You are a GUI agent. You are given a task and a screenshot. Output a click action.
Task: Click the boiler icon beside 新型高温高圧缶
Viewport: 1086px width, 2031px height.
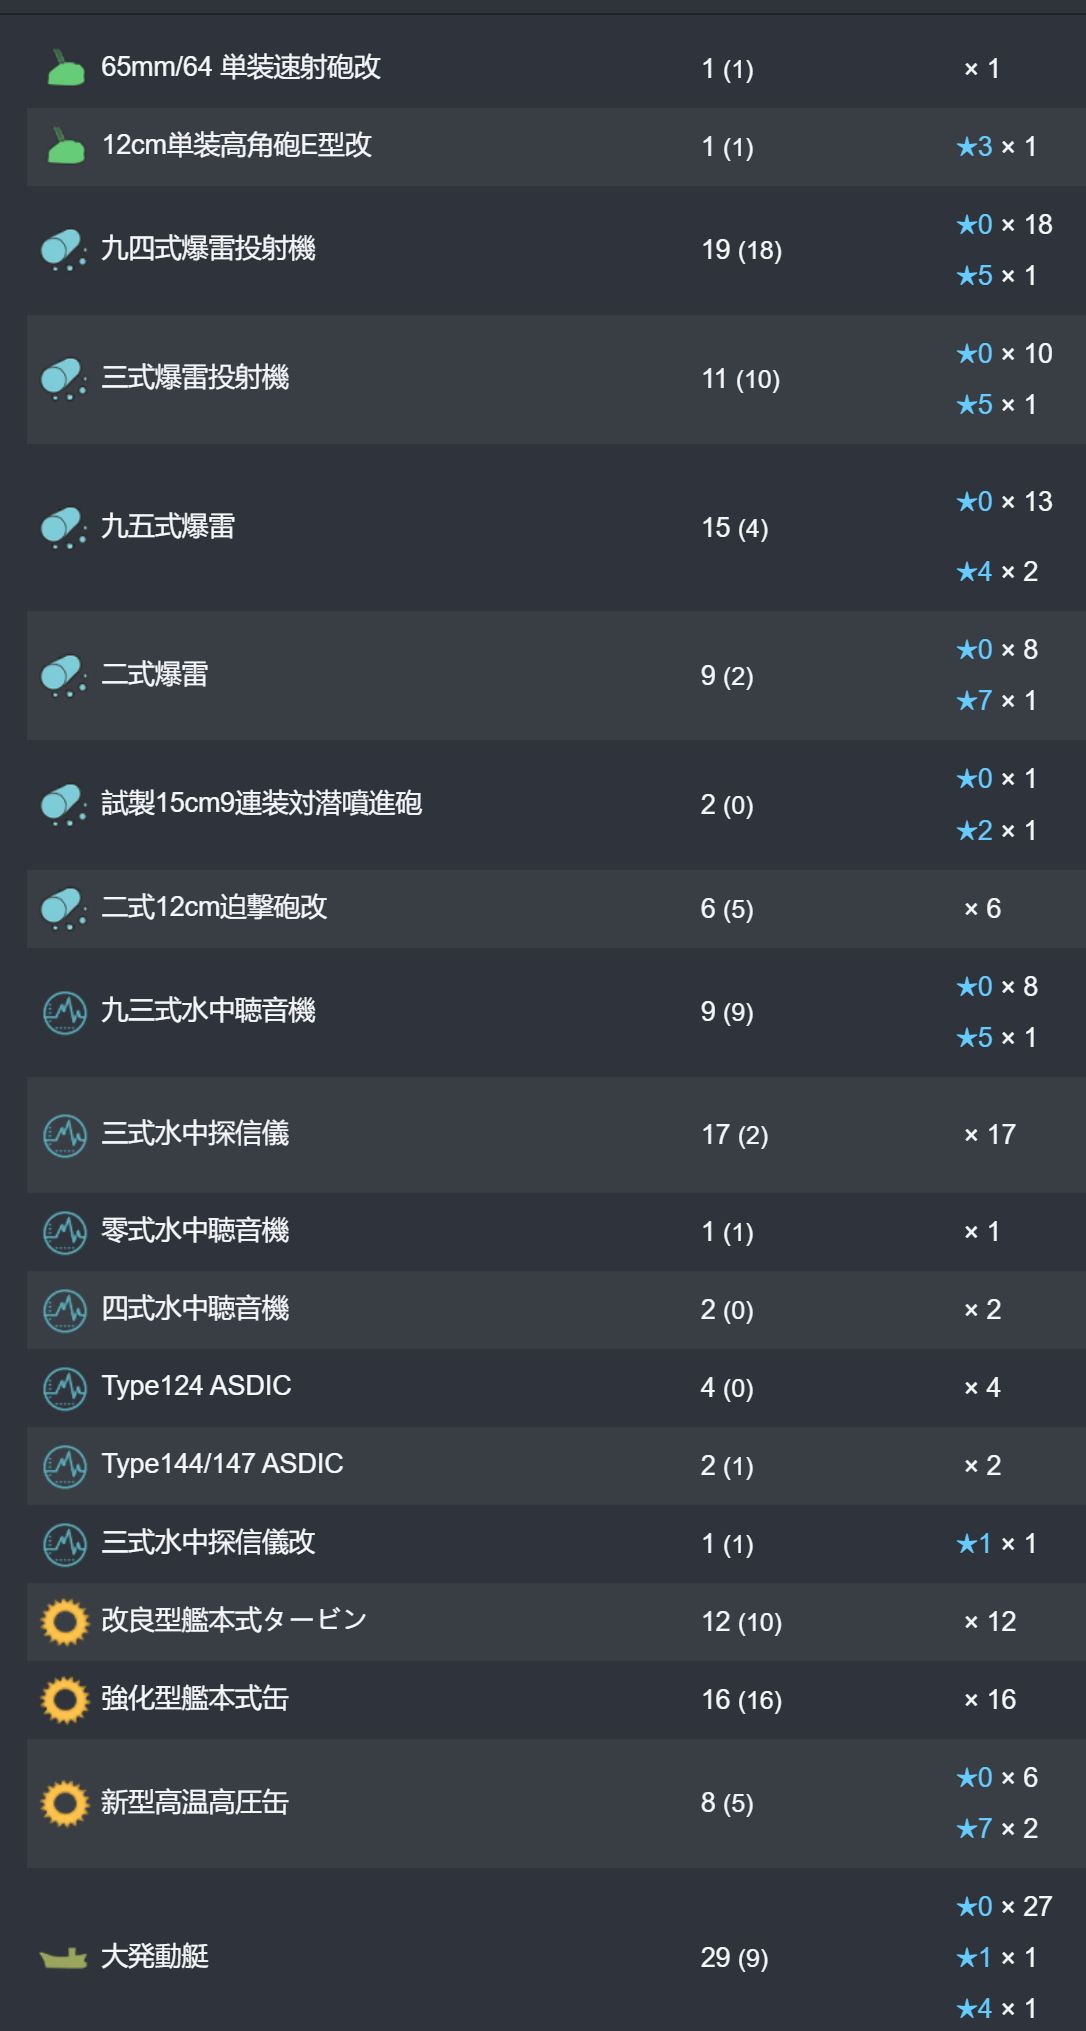[65, 1803]
